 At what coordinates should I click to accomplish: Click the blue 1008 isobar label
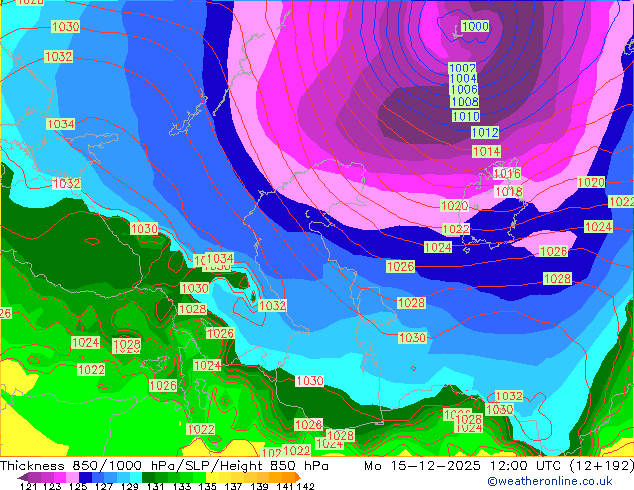465,101
